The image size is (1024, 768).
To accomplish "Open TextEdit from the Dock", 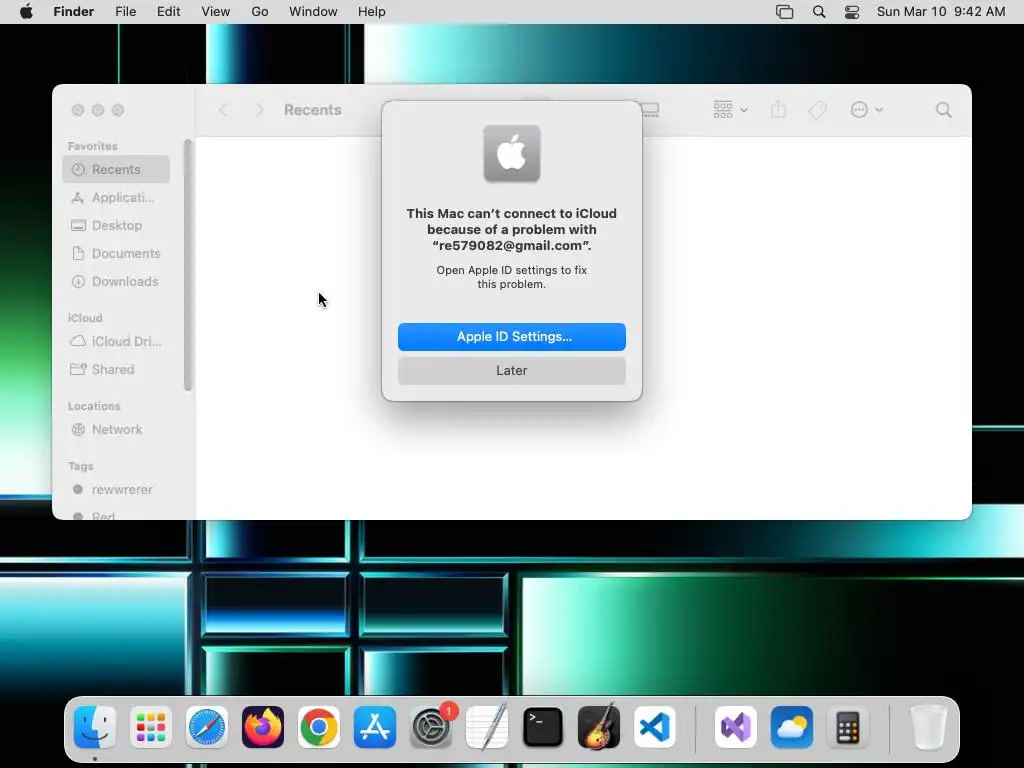I will tap(487, 727).
